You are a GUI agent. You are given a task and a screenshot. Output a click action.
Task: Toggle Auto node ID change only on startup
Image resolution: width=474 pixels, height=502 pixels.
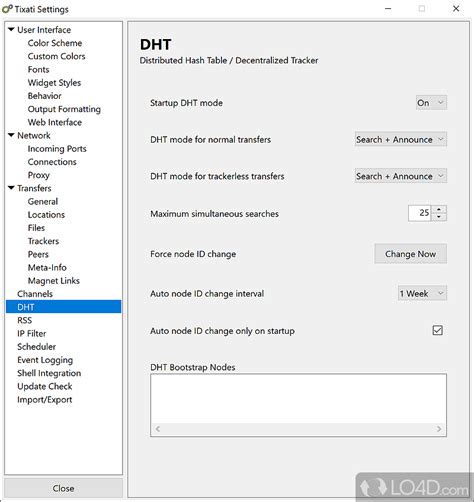pos(437,330)
